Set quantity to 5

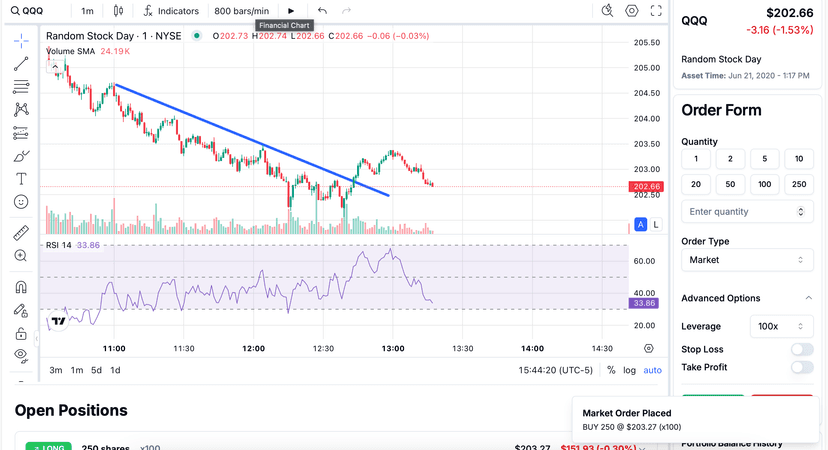click(x=765, y=159)
